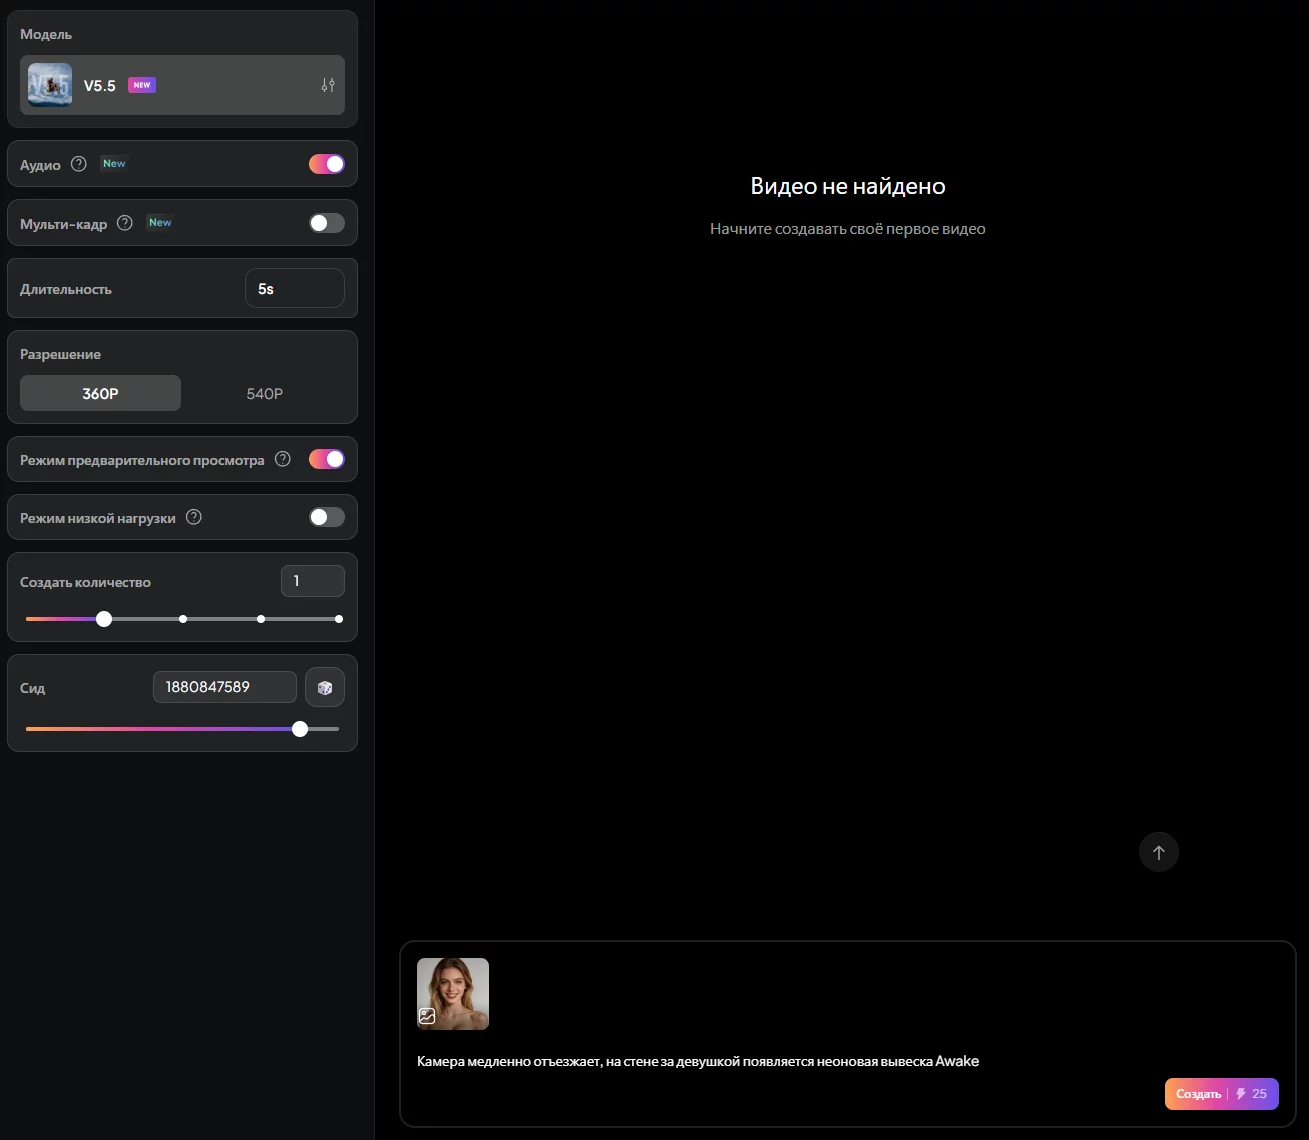Click image icon on uploaded photo thumbnail
Screen dimensions: 1309x1140
pos(427,1016)
